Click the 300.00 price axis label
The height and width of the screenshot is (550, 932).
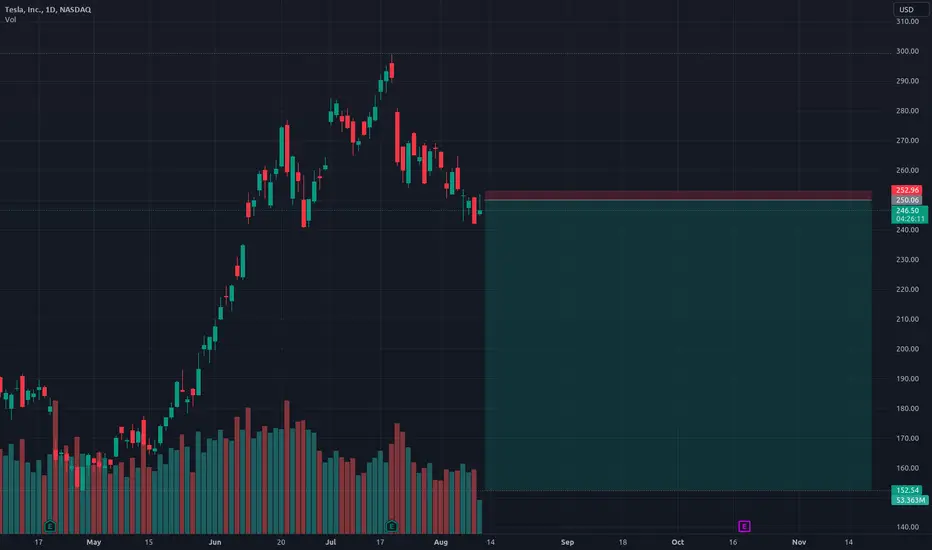pyautogui.click(x=908, y=51)
